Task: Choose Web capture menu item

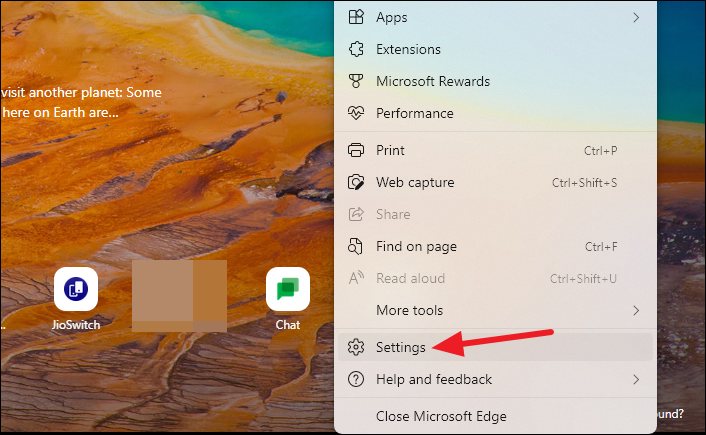Action: (495, 182)
